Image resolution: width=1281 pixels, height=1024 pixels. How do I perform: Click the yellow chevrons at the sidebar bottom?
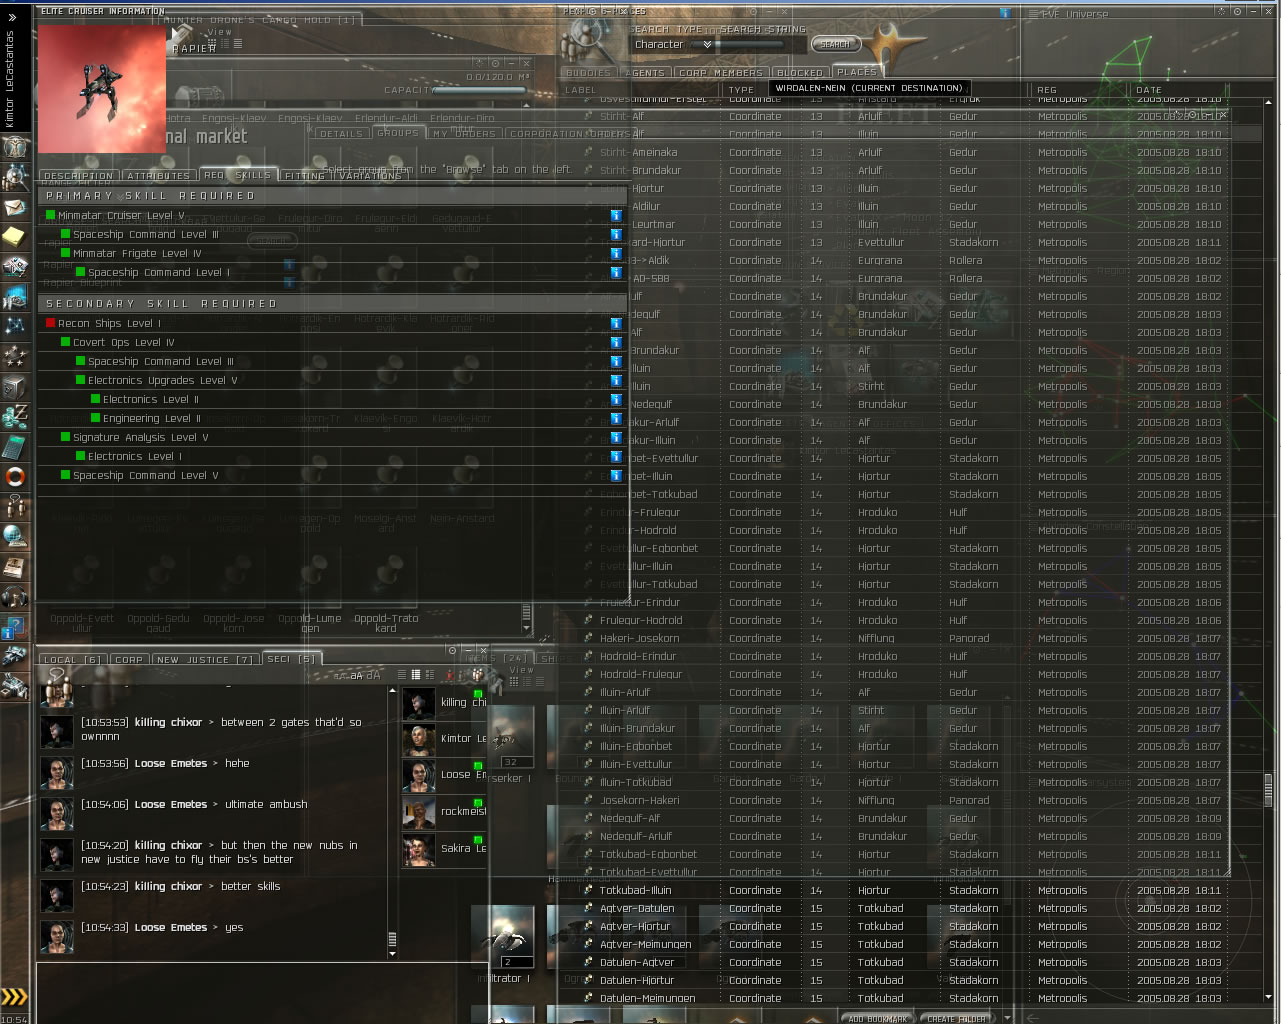15,996
